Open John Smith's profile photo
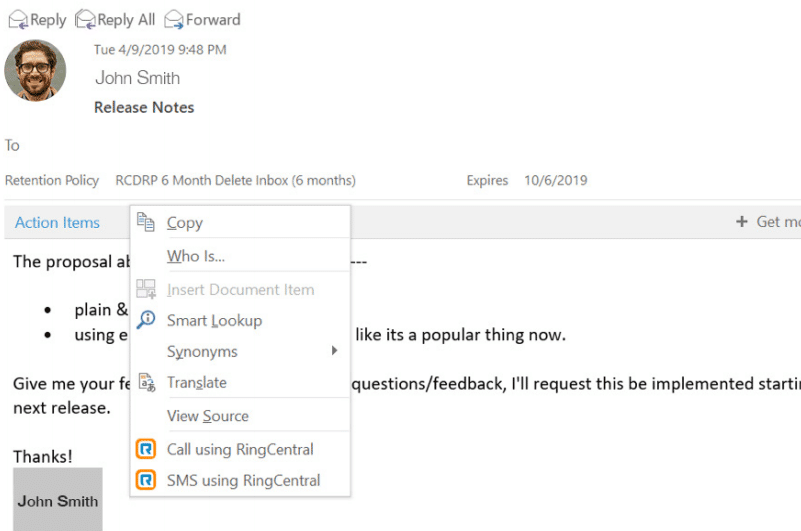Screen dimensions: 801x531 (x=35, y=71)
